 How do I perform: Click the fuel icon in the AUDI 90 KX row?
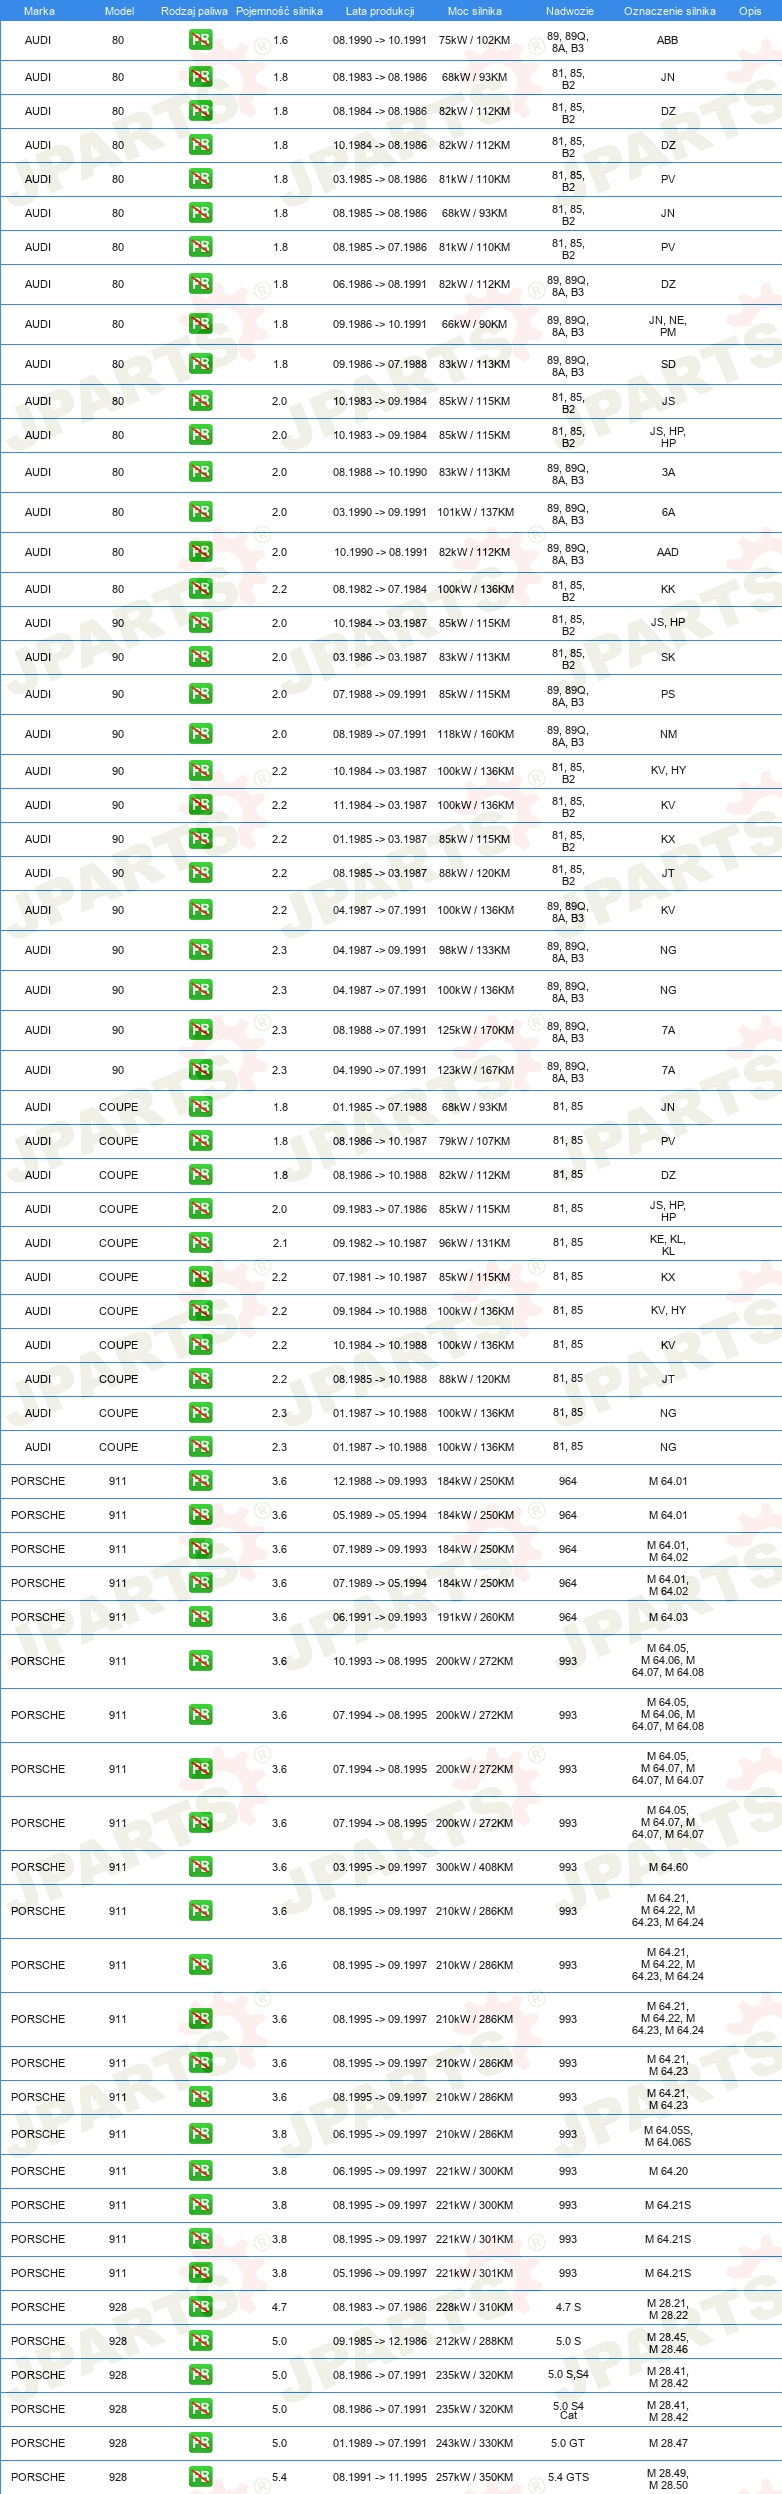point(200,839)
